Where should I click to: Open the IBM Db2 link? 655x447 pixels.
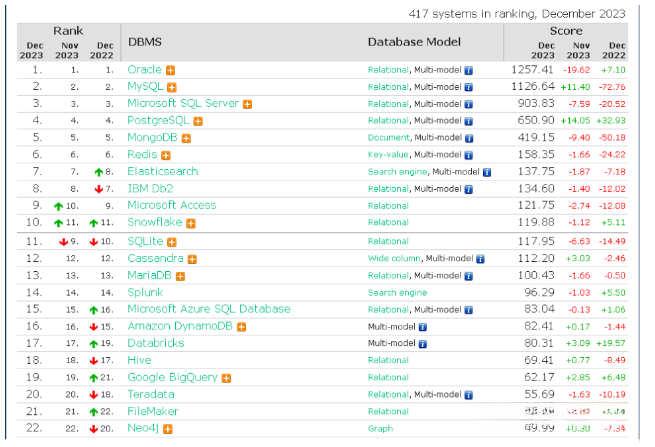point(150,189)
